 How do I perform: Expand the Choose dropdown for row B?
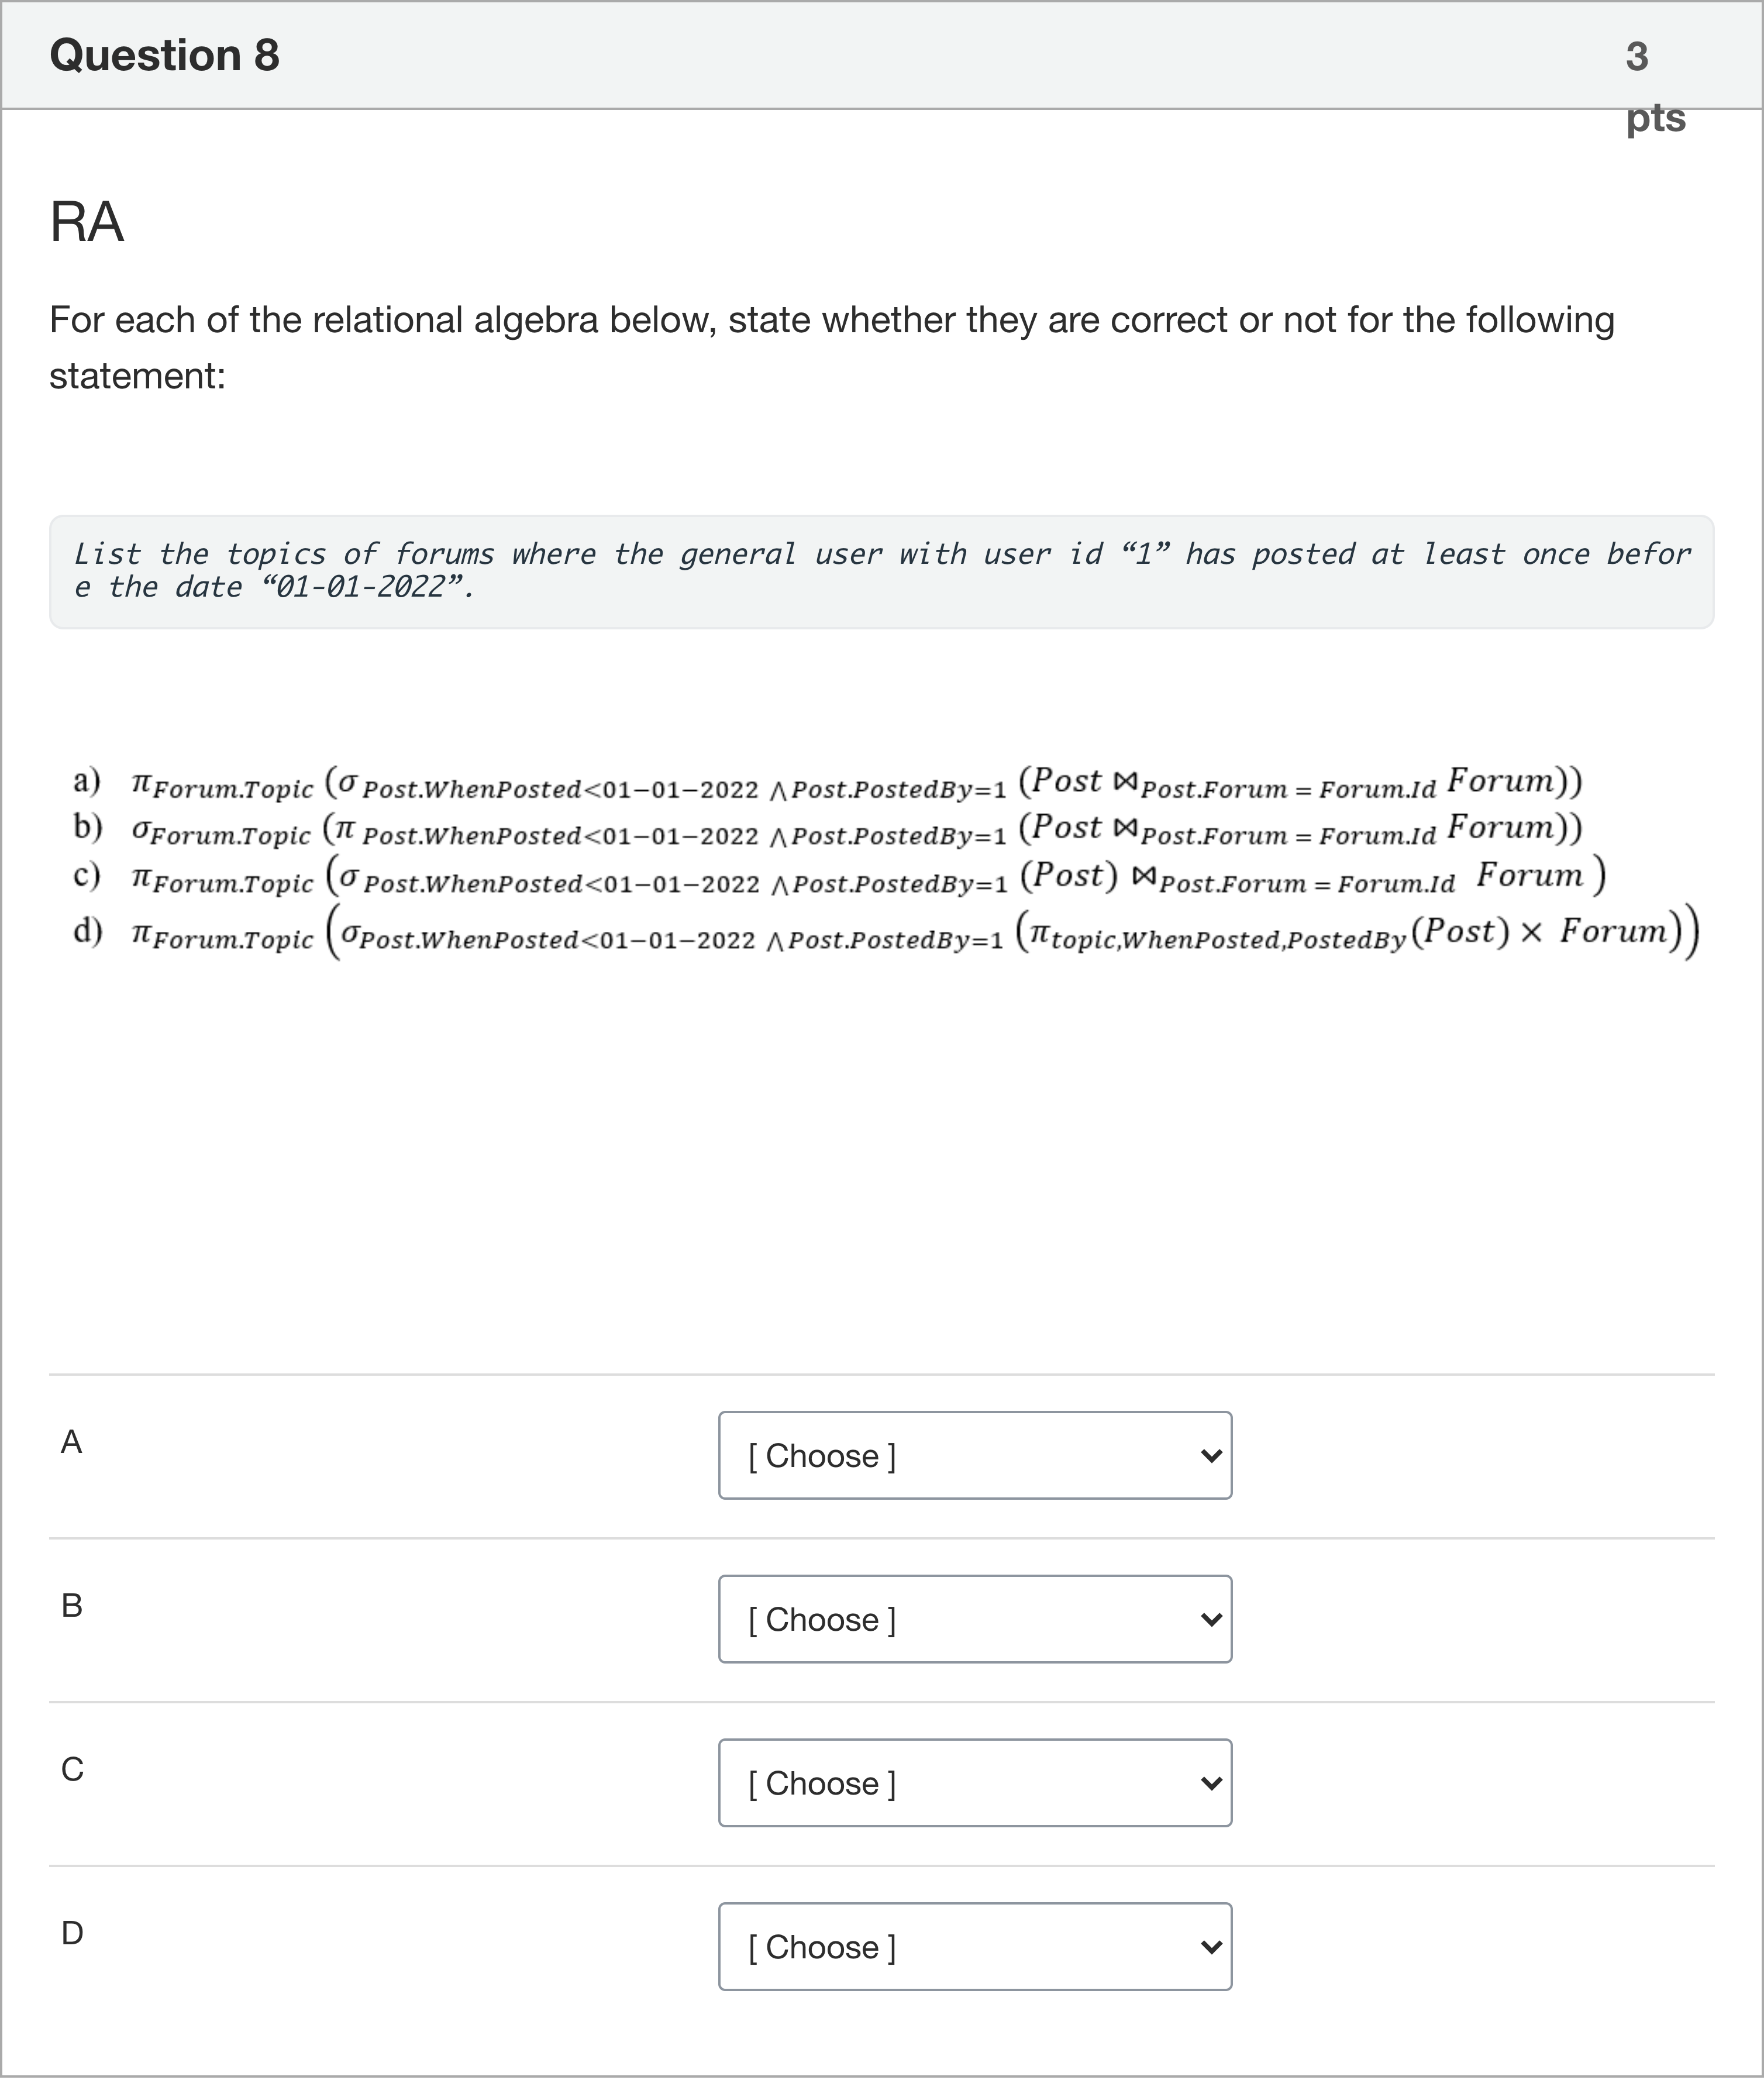pos(974,1619)
